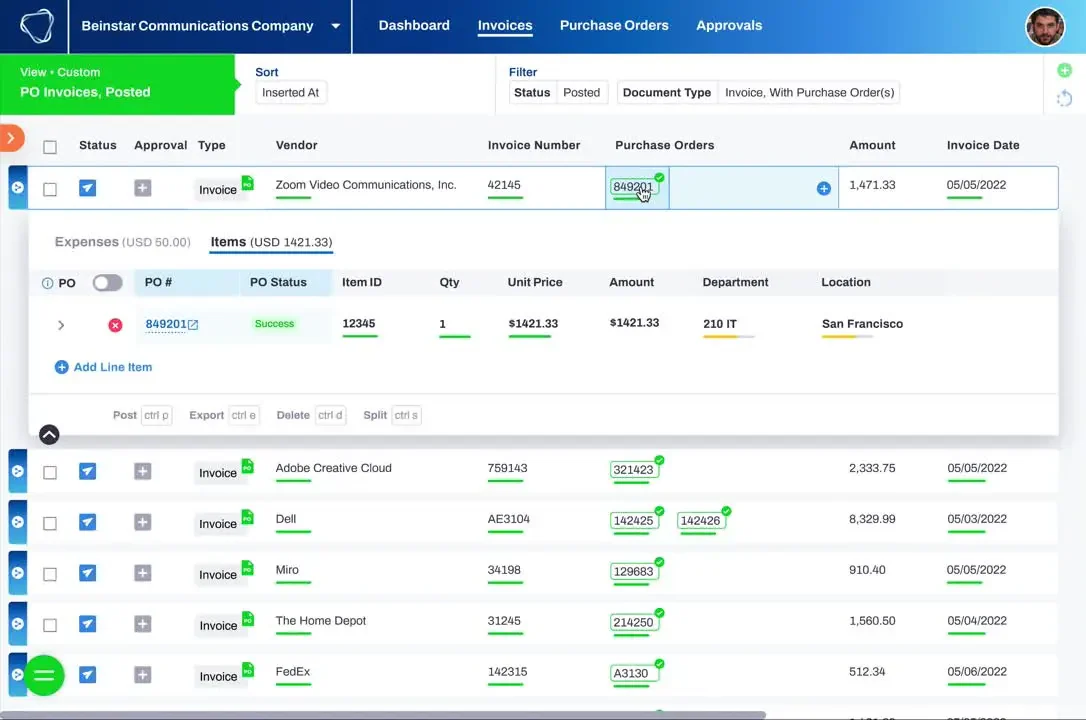This screenshot has width=1086, height=720.
Task: Expand PO 849201 line item chevron
Action: point(61,325)
